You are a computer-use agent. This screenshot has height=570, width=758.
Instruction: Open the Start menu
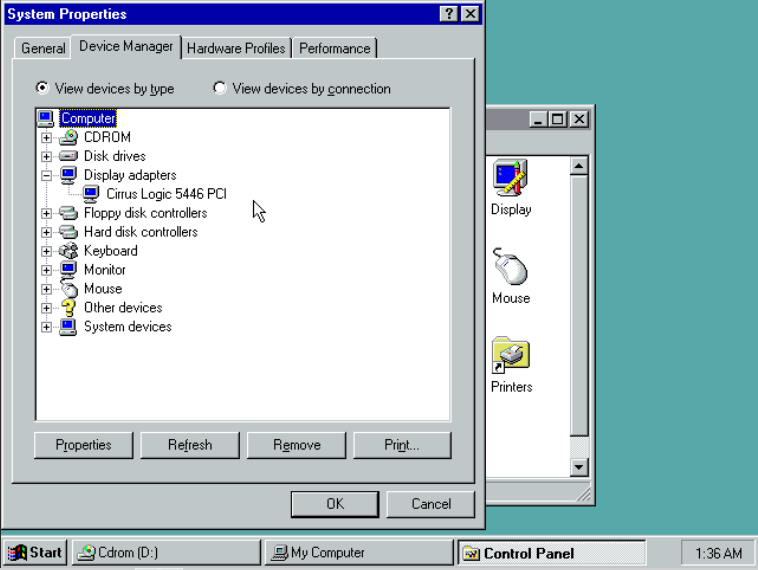coord(35,553)
